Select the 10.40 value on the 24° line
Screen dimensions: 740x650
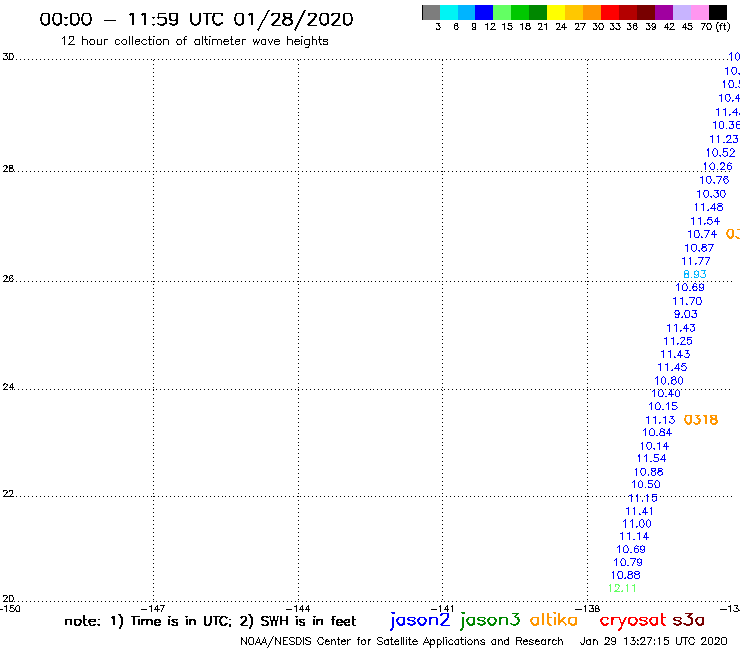click(666, 393)
